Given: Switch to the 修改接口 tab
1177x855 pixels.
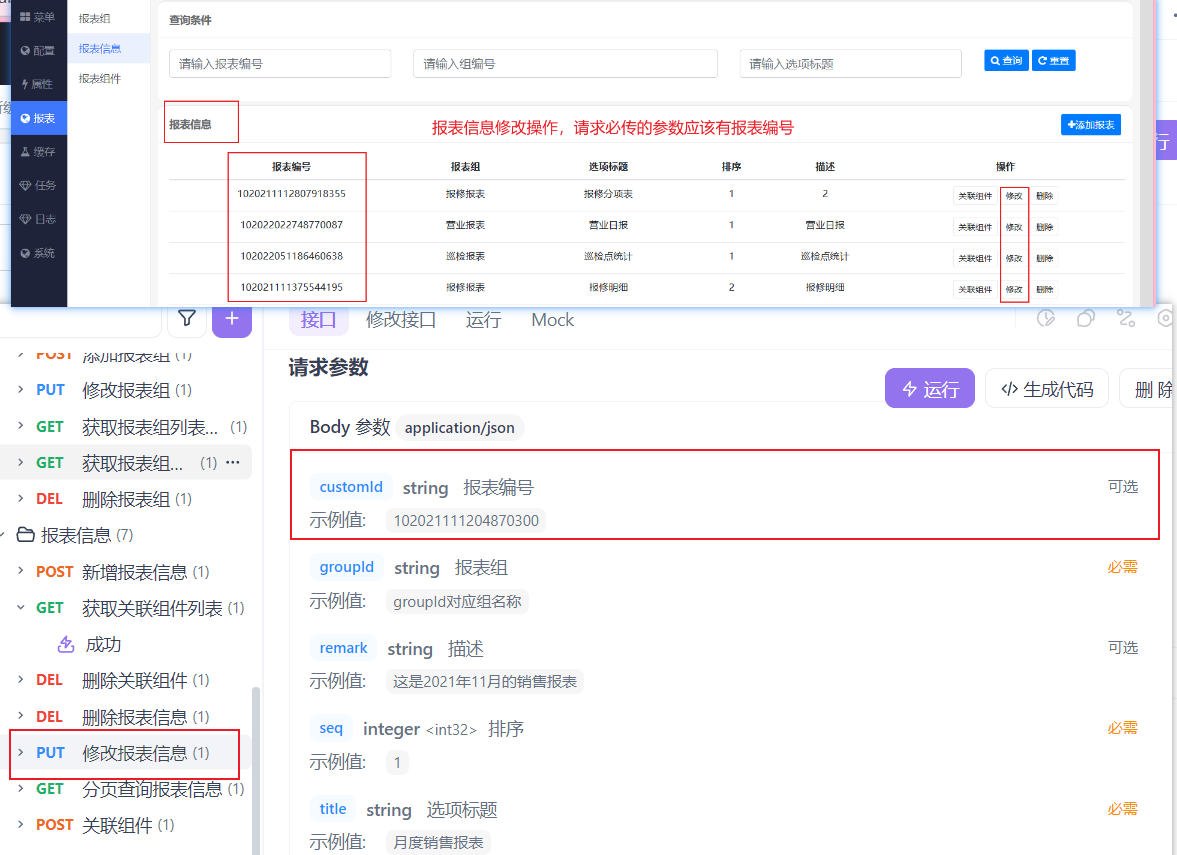Looking at the screenshot, I should pos(401,320).
